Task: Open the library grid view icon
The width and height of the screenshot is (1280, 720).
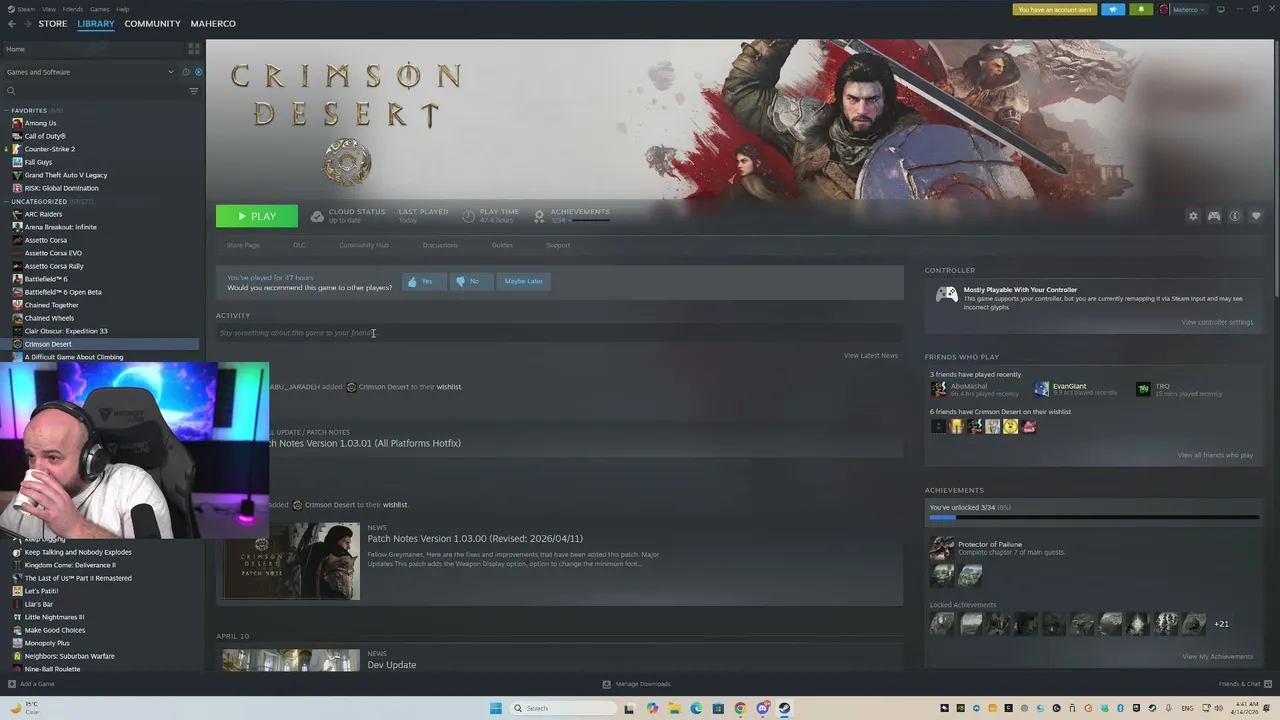Action: point(194,48)
